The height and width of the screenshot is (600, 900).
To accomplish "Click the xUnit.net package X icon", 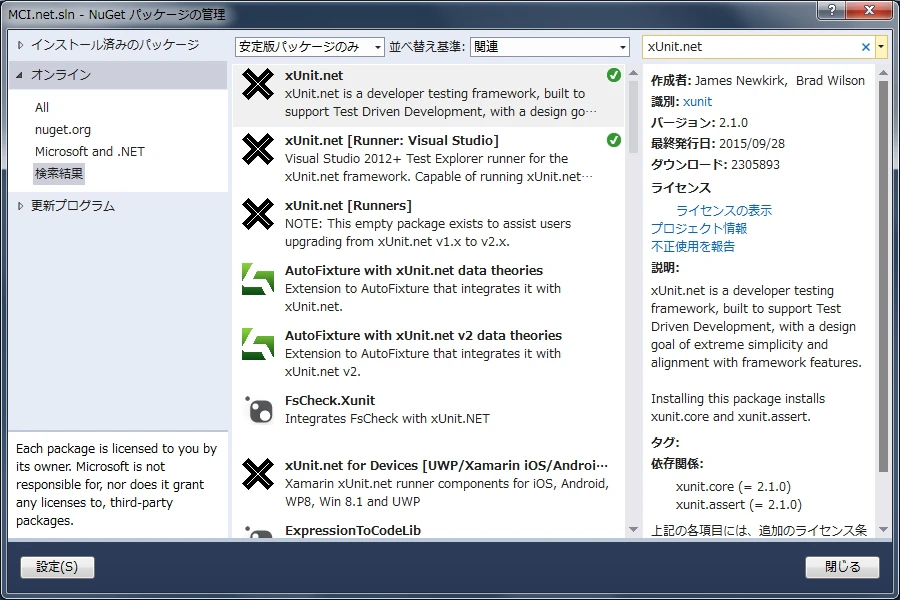I will coord(258,84).
